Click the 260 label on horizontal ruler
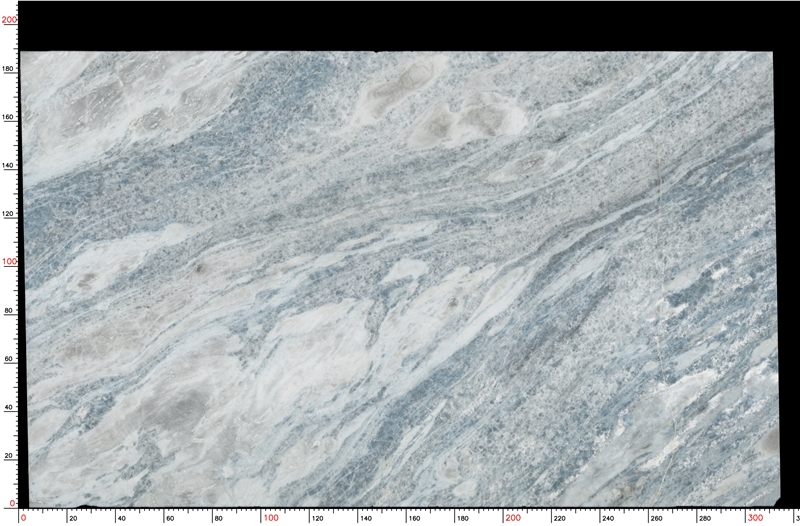 point(656,518)
